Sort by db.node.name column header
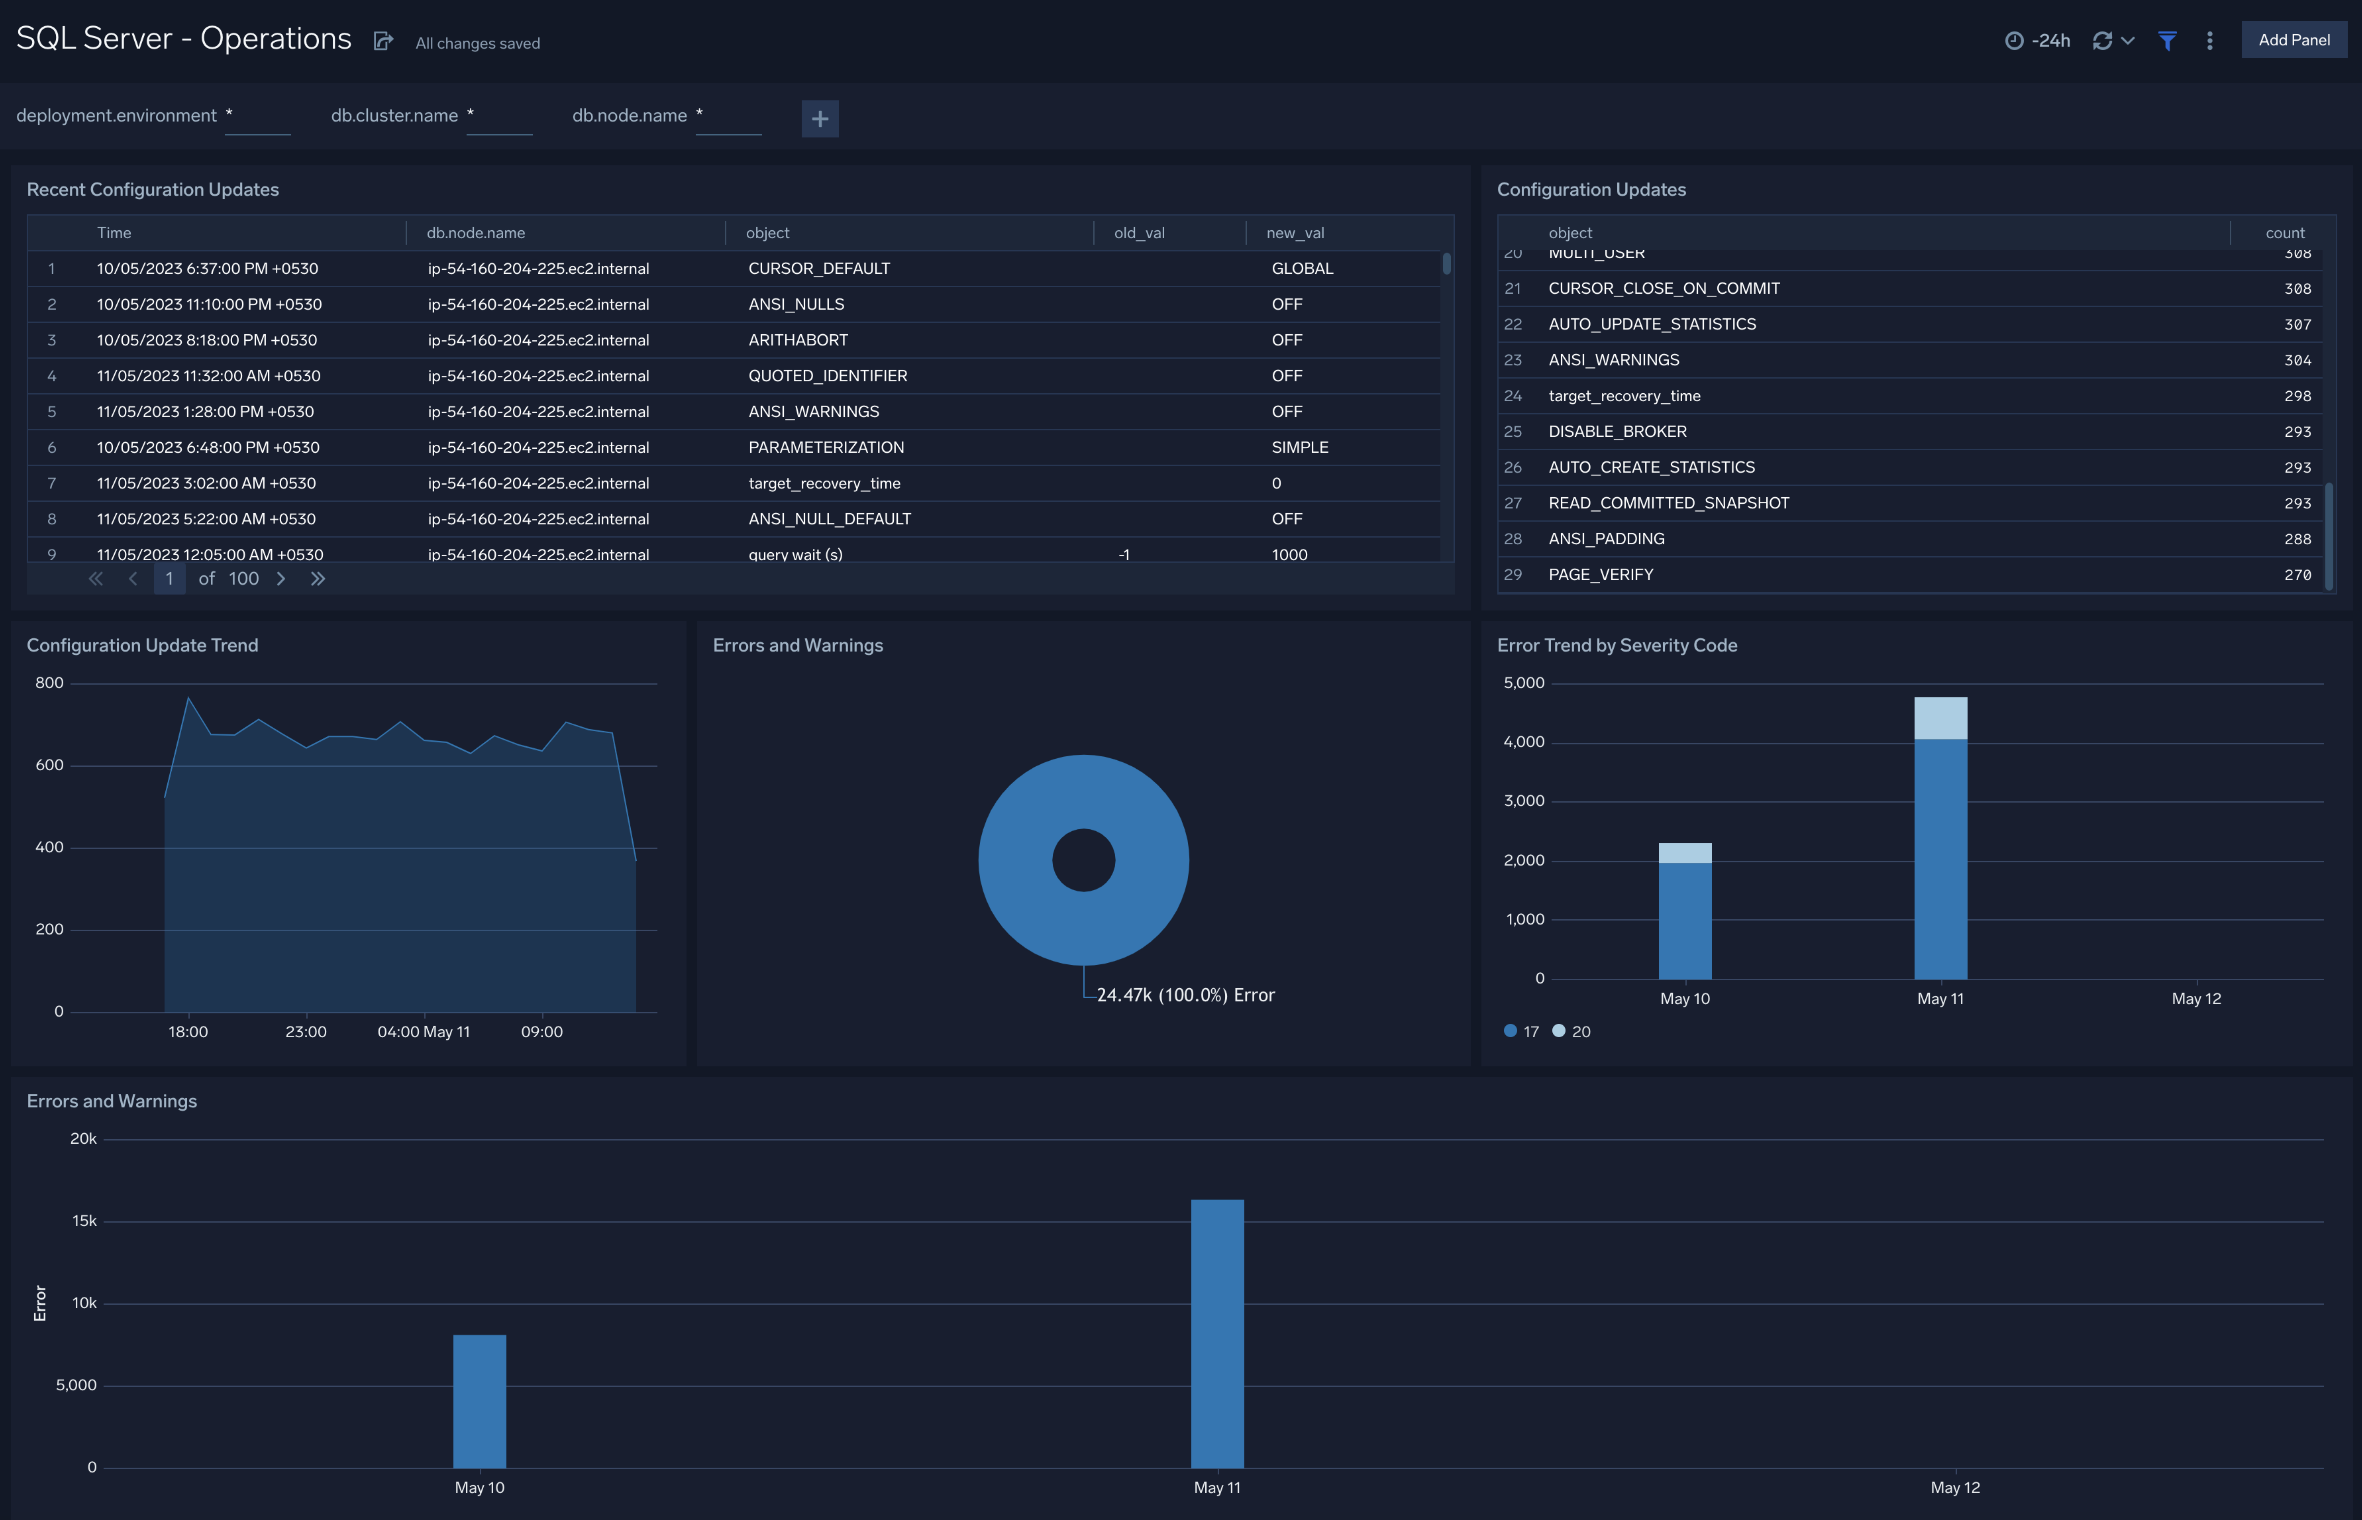Screen dimensions: 2362x1520 point(476,233)
